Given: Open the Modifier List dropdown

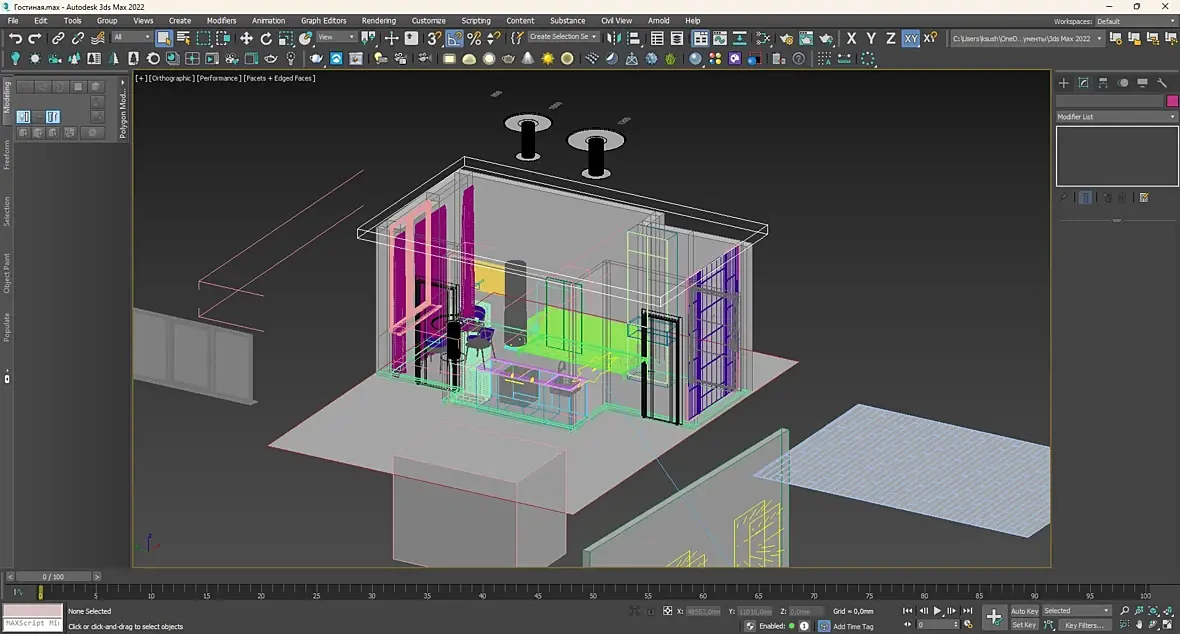Looking at the screenshot, I should pyautogui.click(x=1117, y=117).
